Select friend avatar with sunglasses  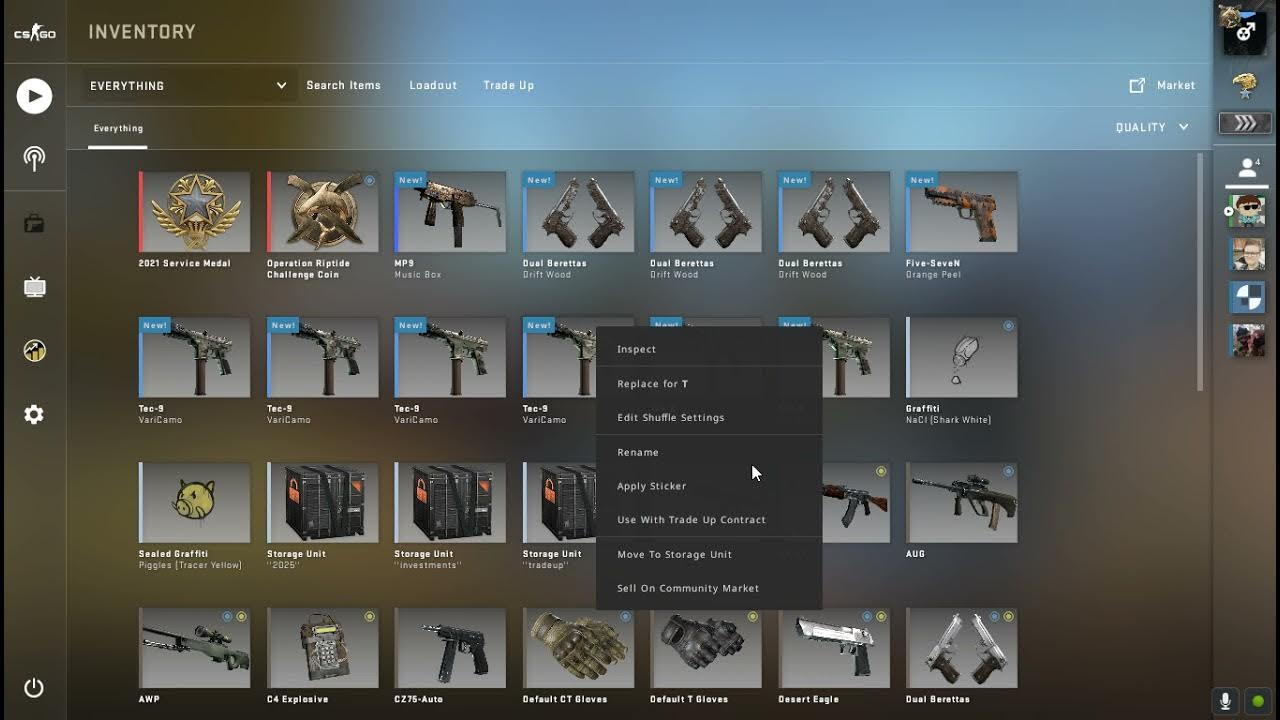(x=1247, y=211)
